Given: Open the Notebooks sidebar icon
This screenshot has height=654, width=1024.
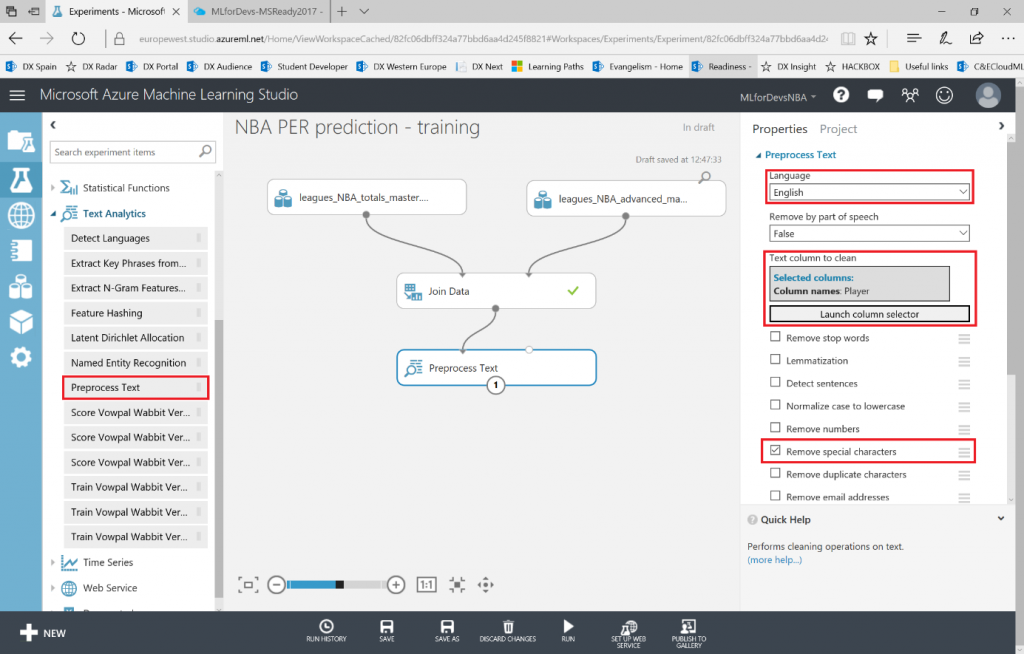Looking at the screenshot, I should pos(21,251).
